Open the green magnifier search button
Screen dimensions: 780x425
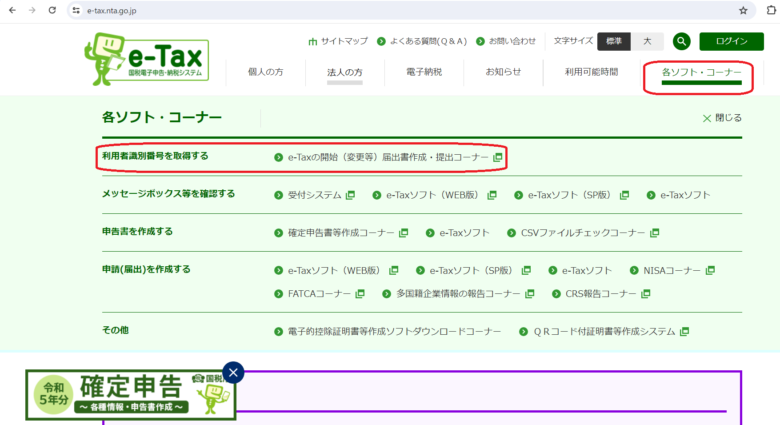(x=682, y=41)
